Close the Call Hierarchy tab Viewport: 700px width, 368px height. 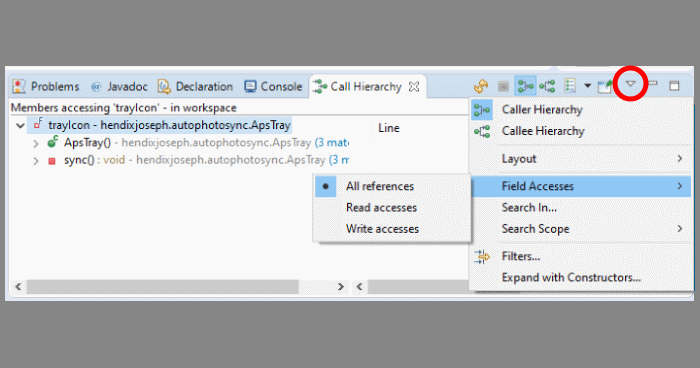pos(414,87)
